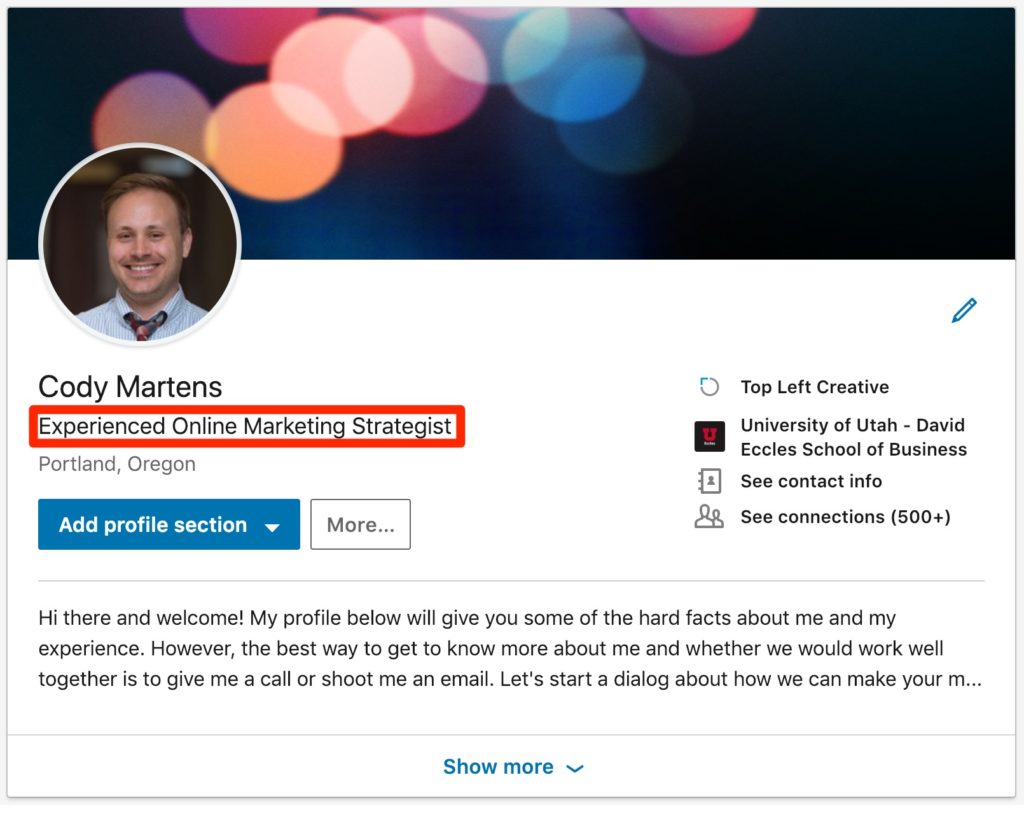The height and width of the screenshot is (831, 1024).
Task: Expand the summary with Show more
Action: pyautogui.click(x=512, y=767)
